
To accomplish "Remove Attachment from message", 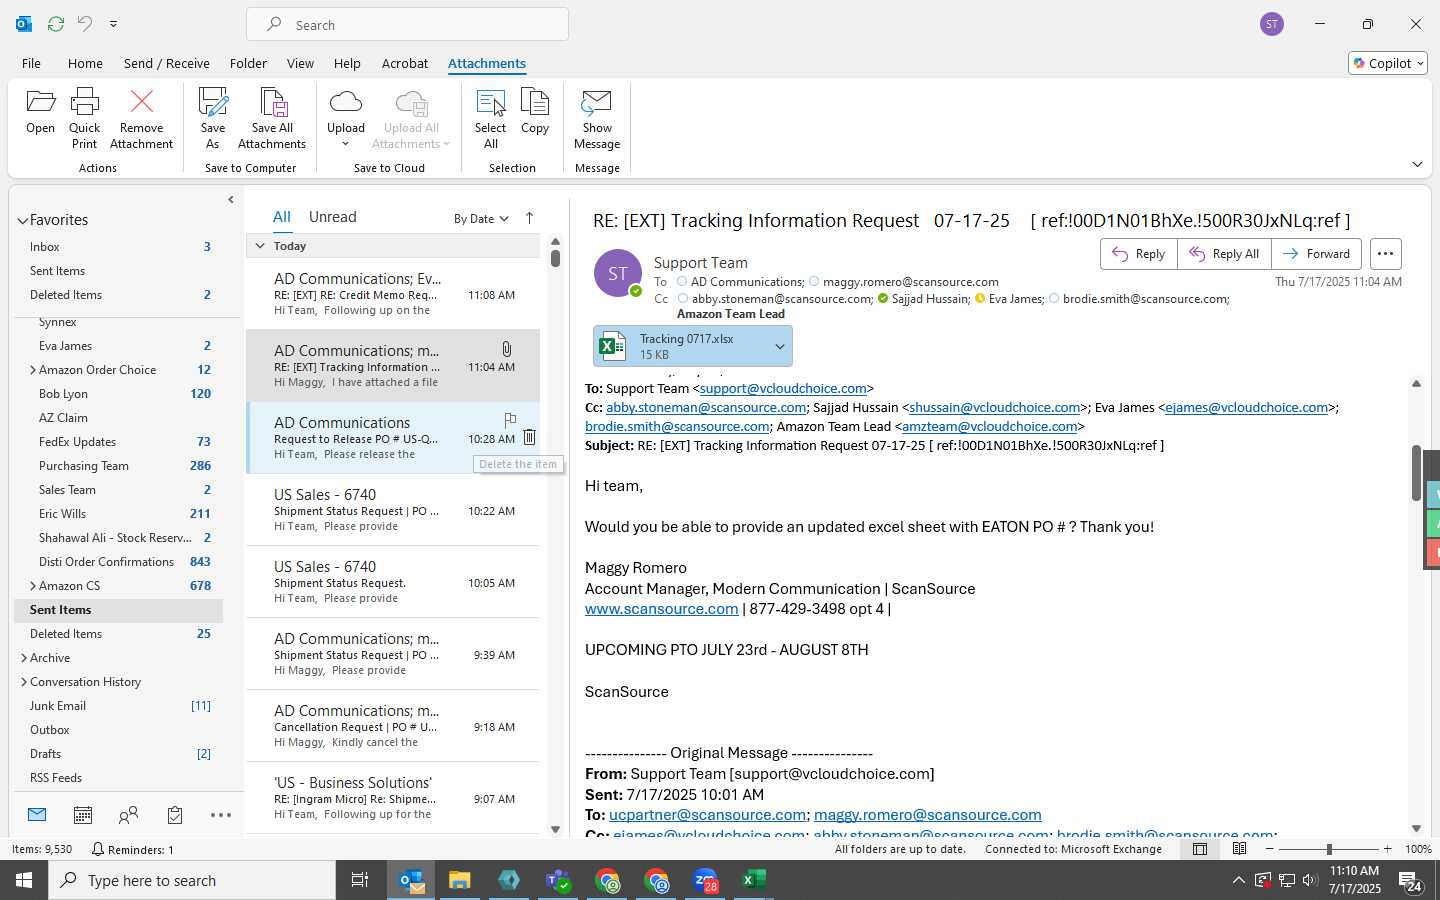I will [x=141, y=118].
